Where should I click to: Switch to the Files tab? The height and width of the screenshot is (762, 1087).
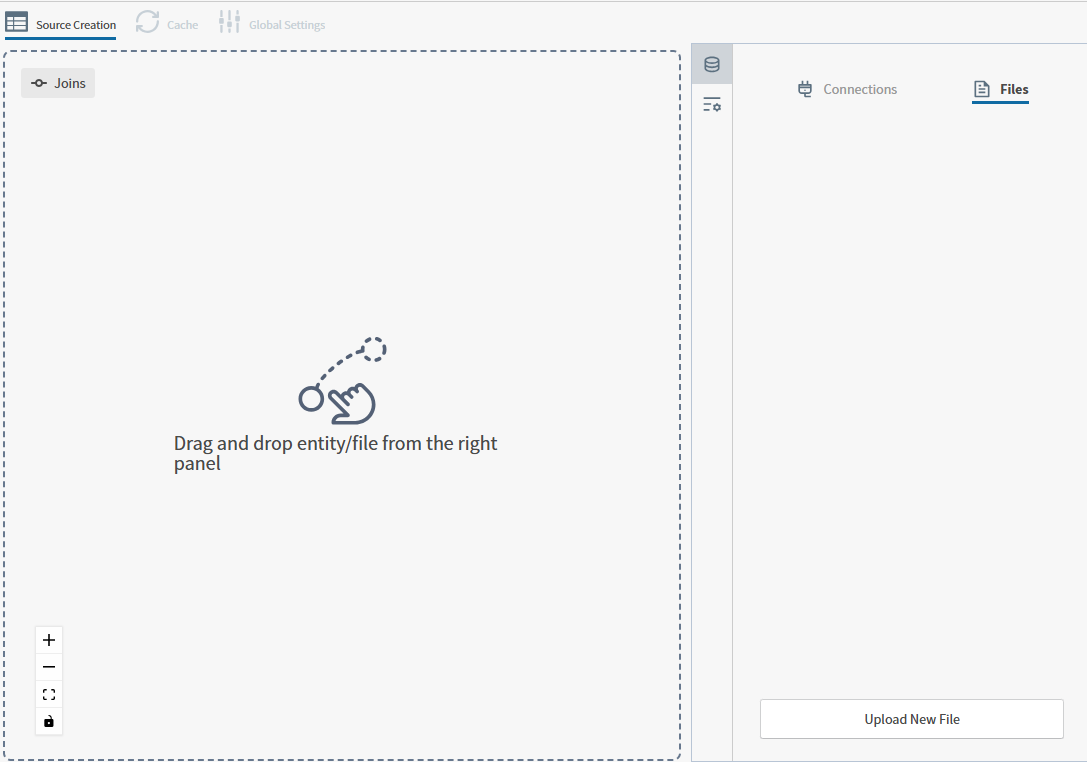click(x=1000, y=89)
